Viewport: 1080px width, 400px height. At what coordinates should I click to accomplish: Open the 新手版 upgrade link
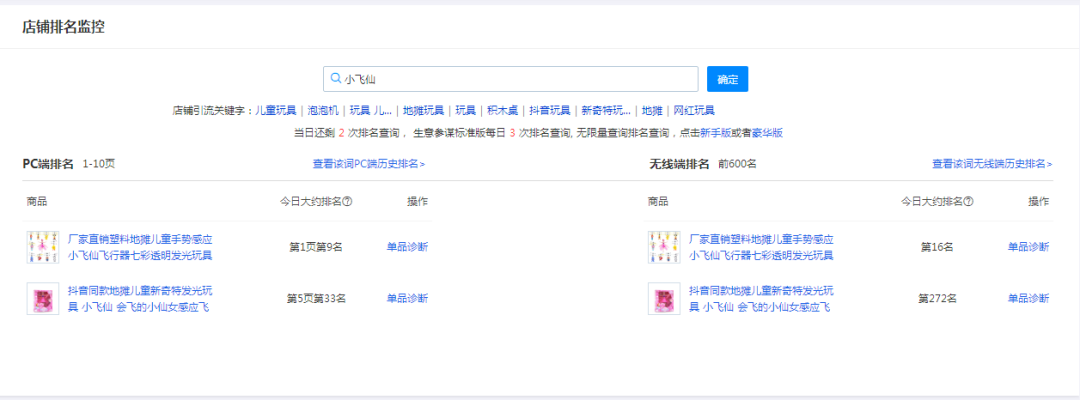[719, 132]
